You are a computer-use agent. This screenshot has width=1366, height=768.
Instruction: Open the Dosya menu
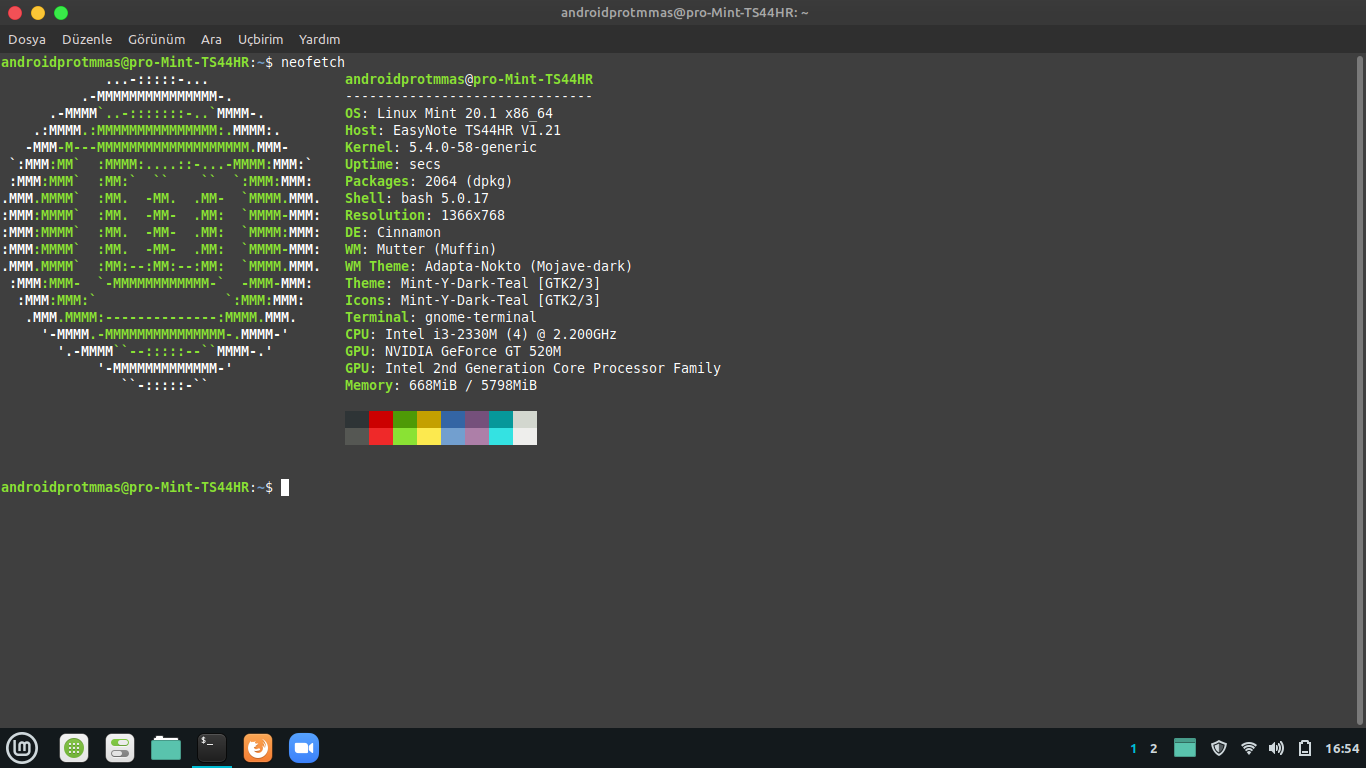pyautogui.click(x=27, y=39)
